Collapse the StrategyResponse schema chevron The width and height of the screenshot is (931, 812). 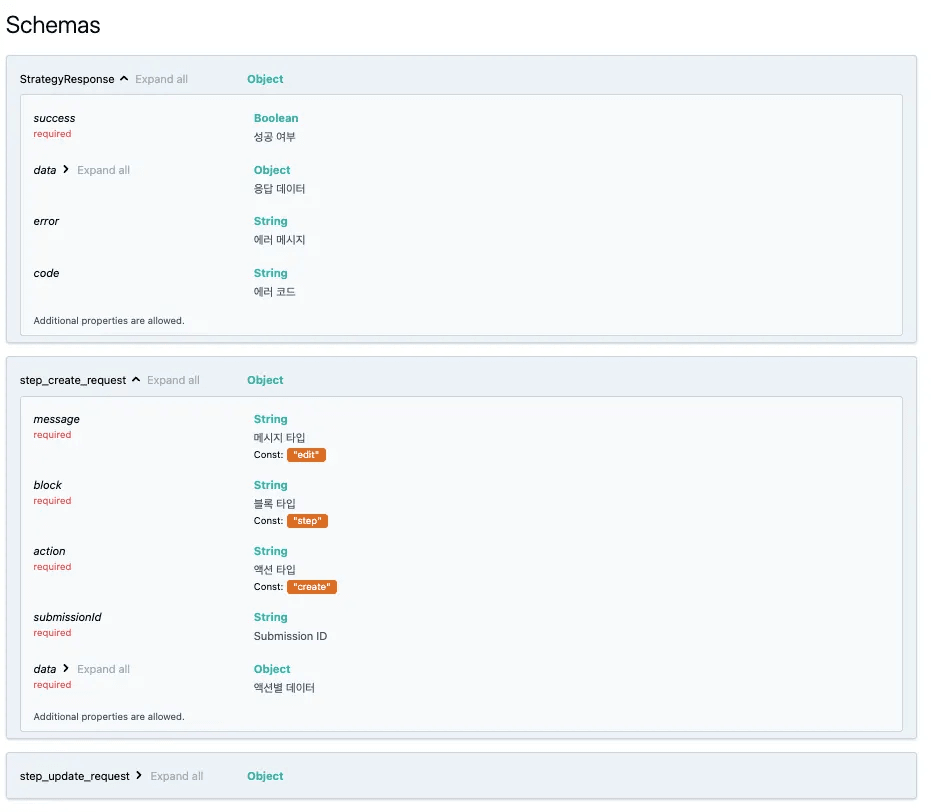pyautogui.click(x=124, y=79)
